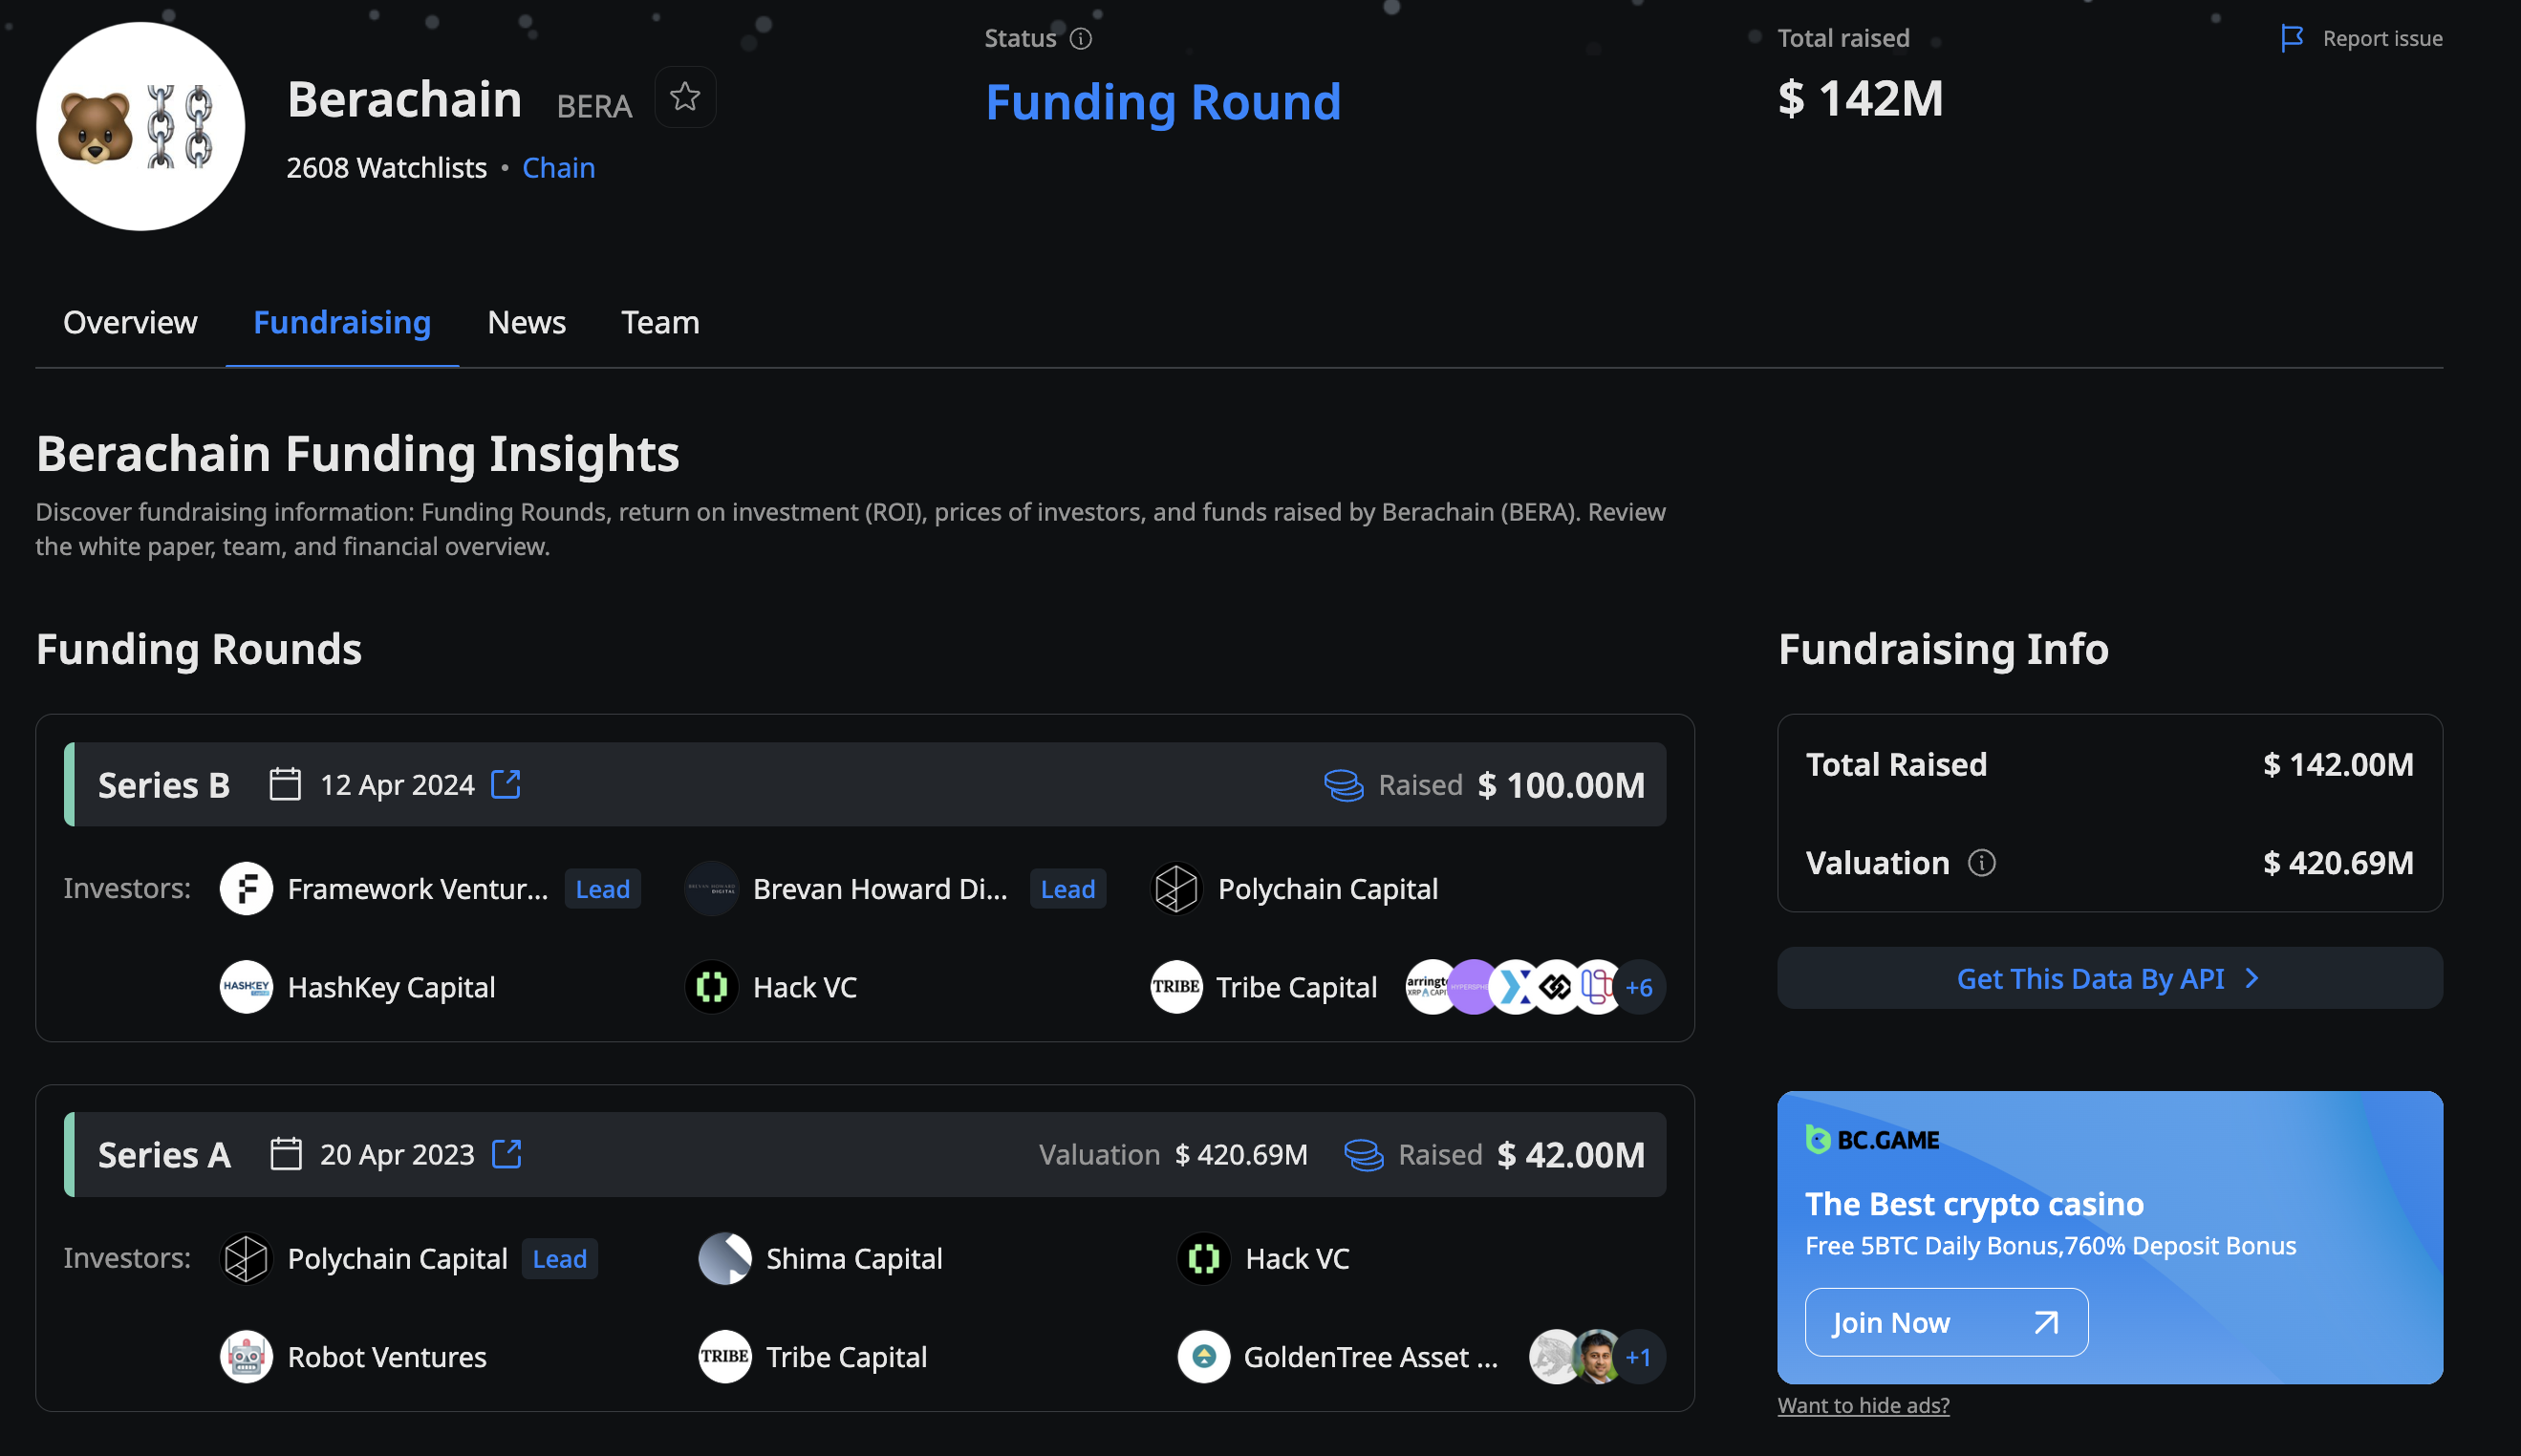This screenshot has height=1456, width=2521.
Task: Click the Framework Ventures investor logo
Action: click(x=246, y=888)
